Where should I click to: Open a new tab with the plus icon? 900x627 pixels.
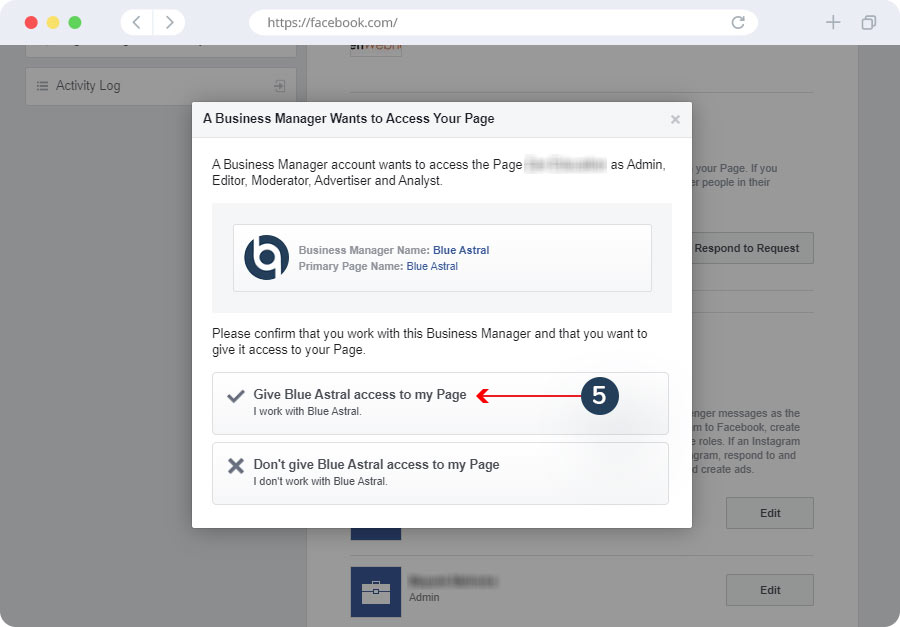(833, 22)
